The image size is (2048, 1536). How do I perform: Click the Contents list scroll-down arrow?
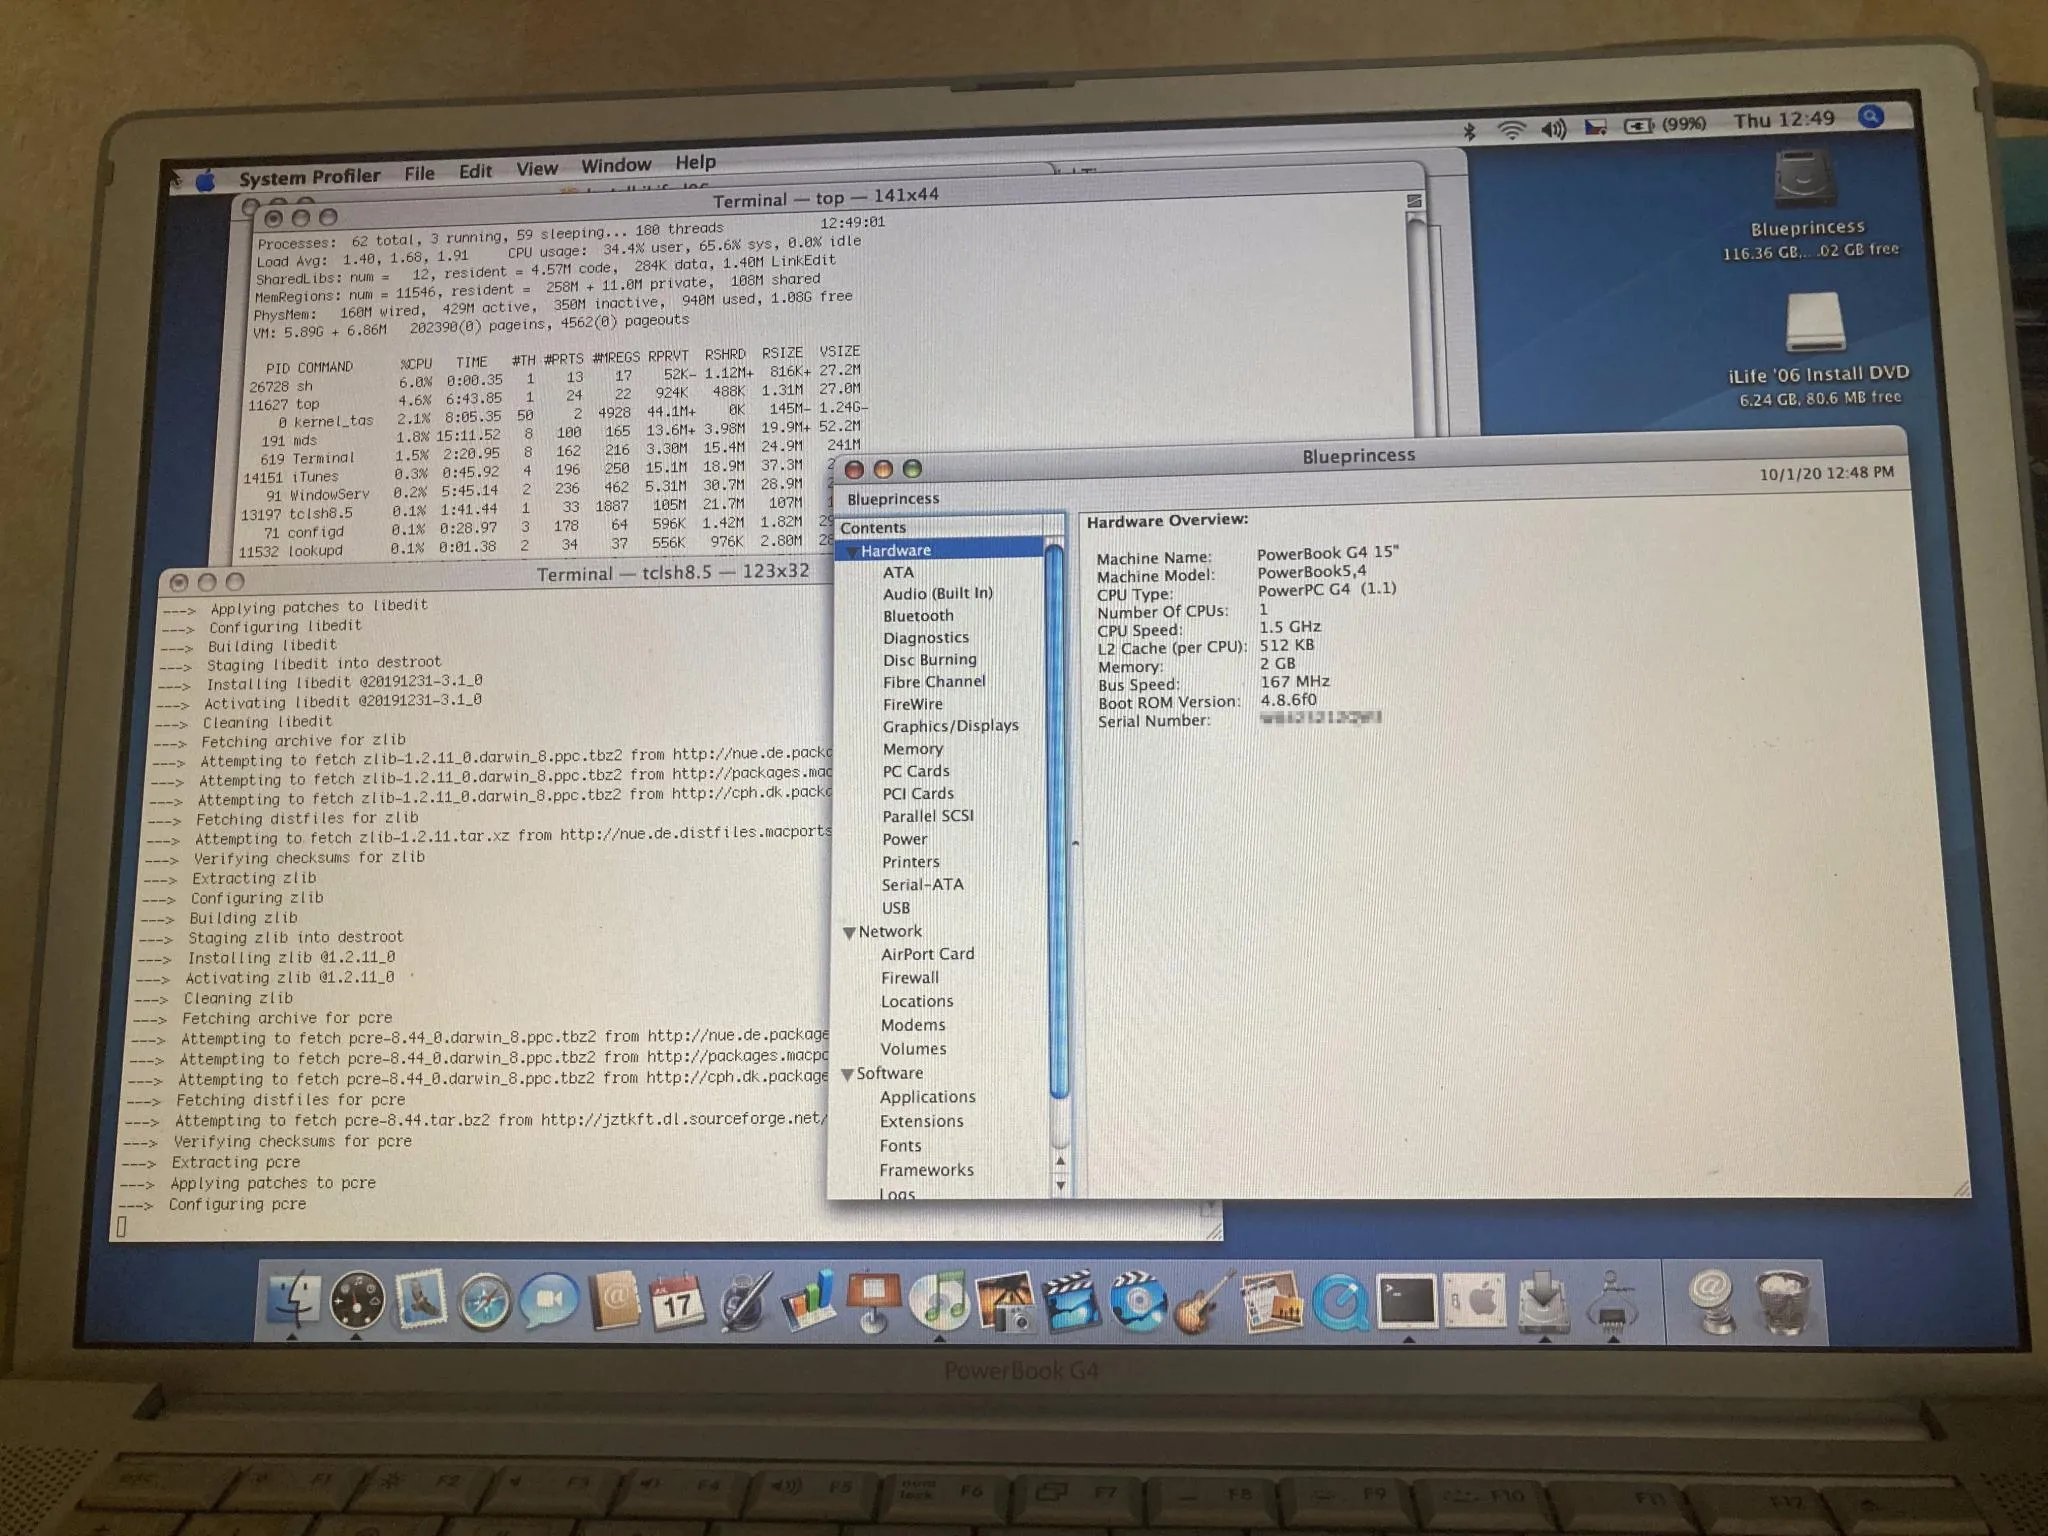point(1059,1186)
